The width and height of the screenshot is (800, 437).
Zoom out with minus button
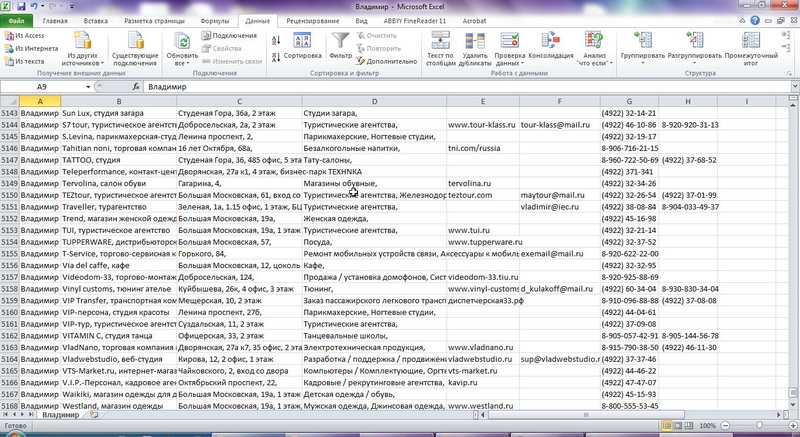click(725, 425)
